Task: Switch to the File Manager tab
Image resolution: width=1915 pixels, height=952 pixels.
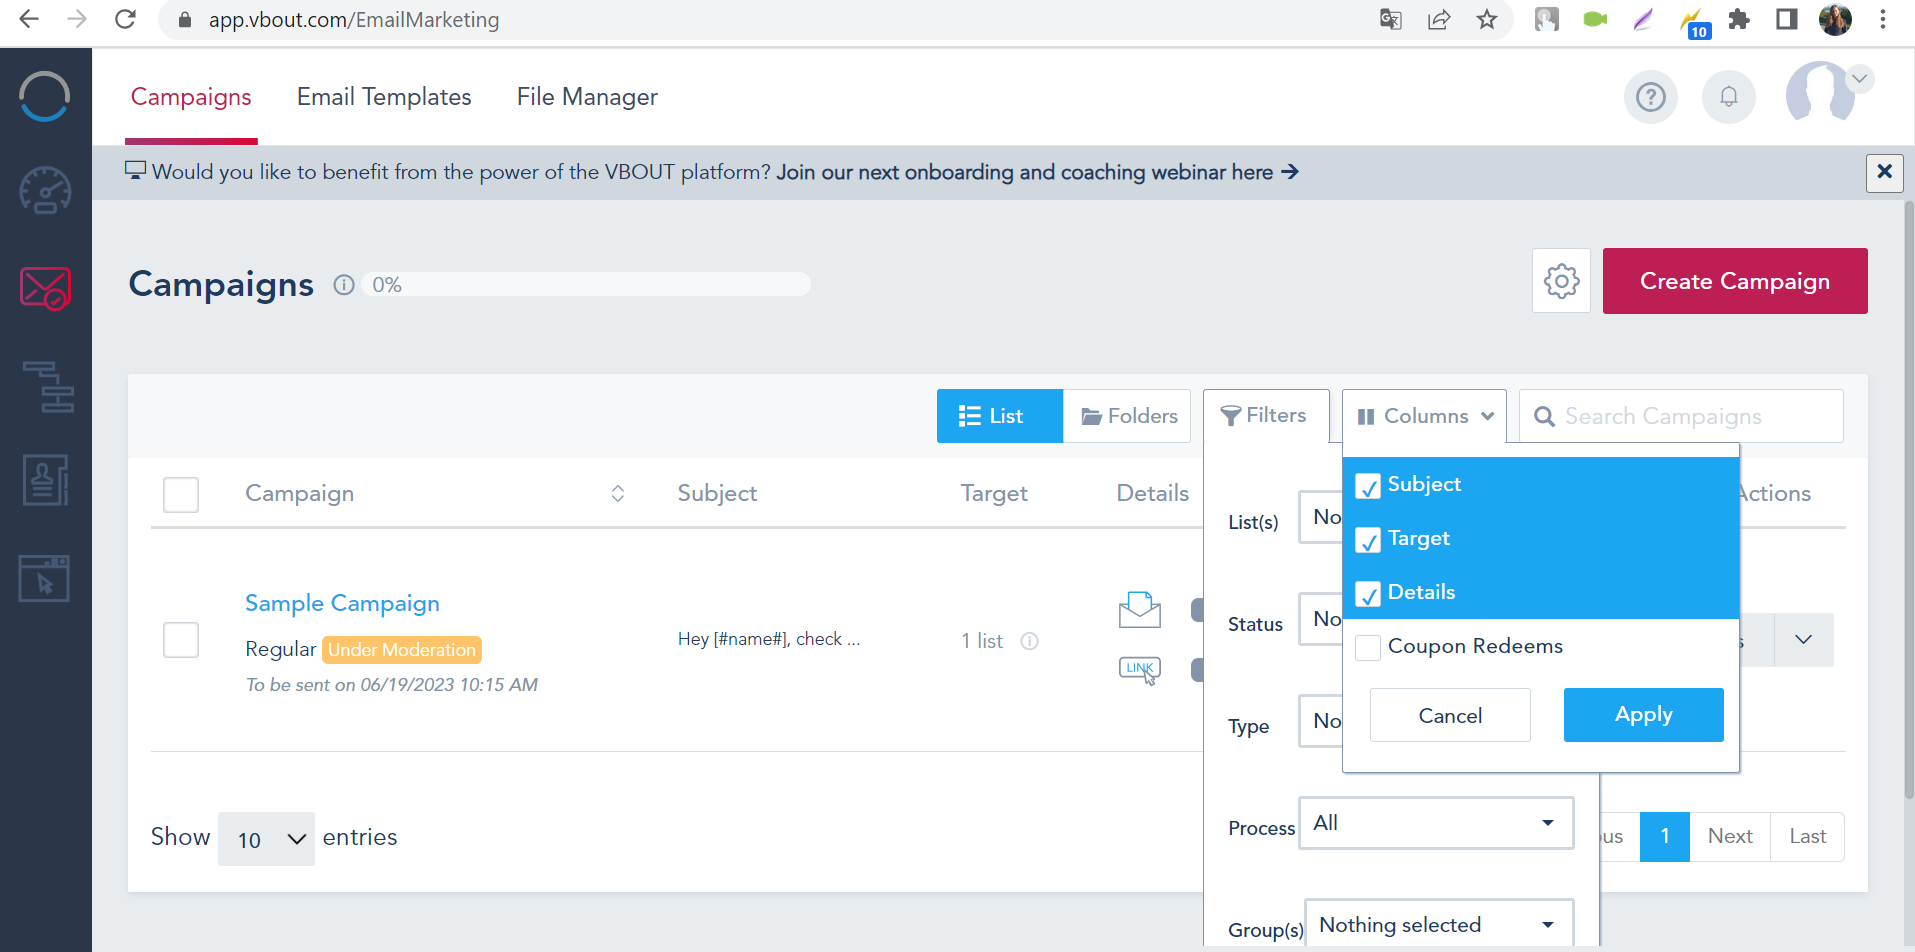Action: pos(587,97)
